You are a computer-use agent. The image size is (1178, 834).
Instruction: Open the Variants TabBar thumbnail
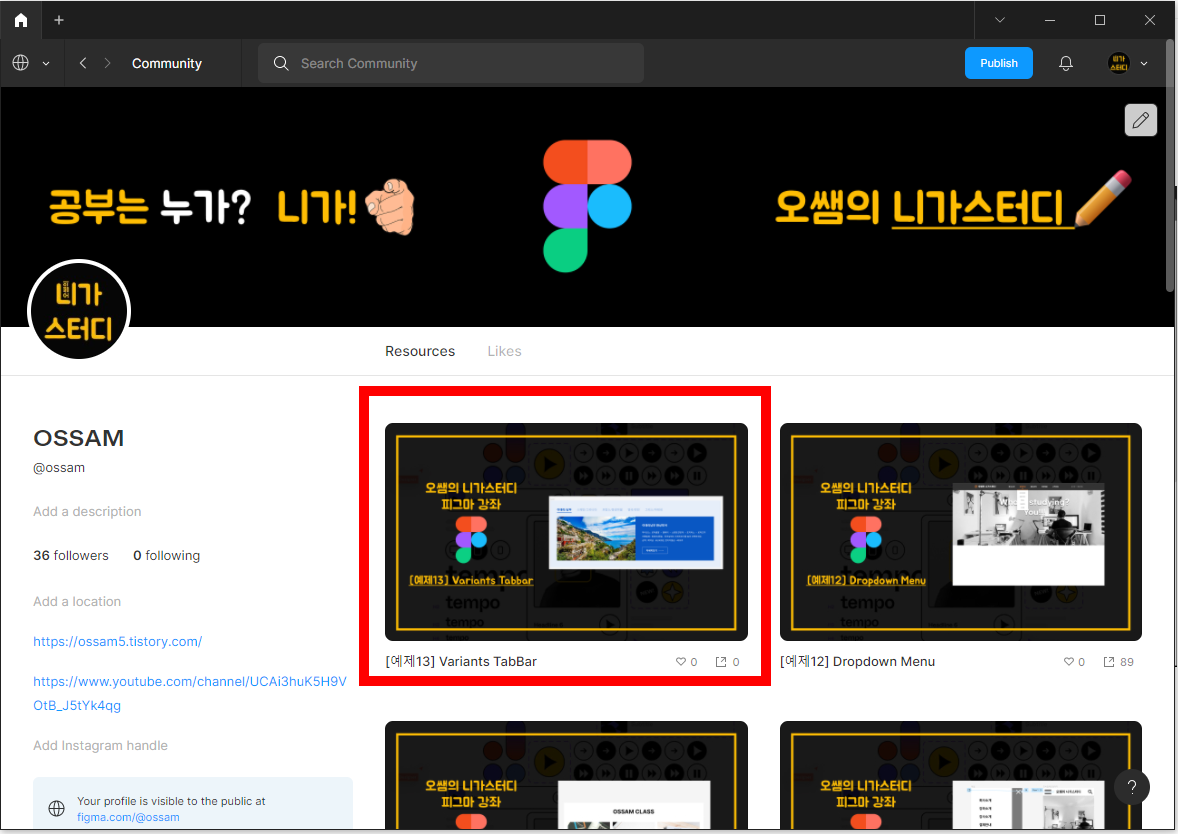click(x=566, y=532)
